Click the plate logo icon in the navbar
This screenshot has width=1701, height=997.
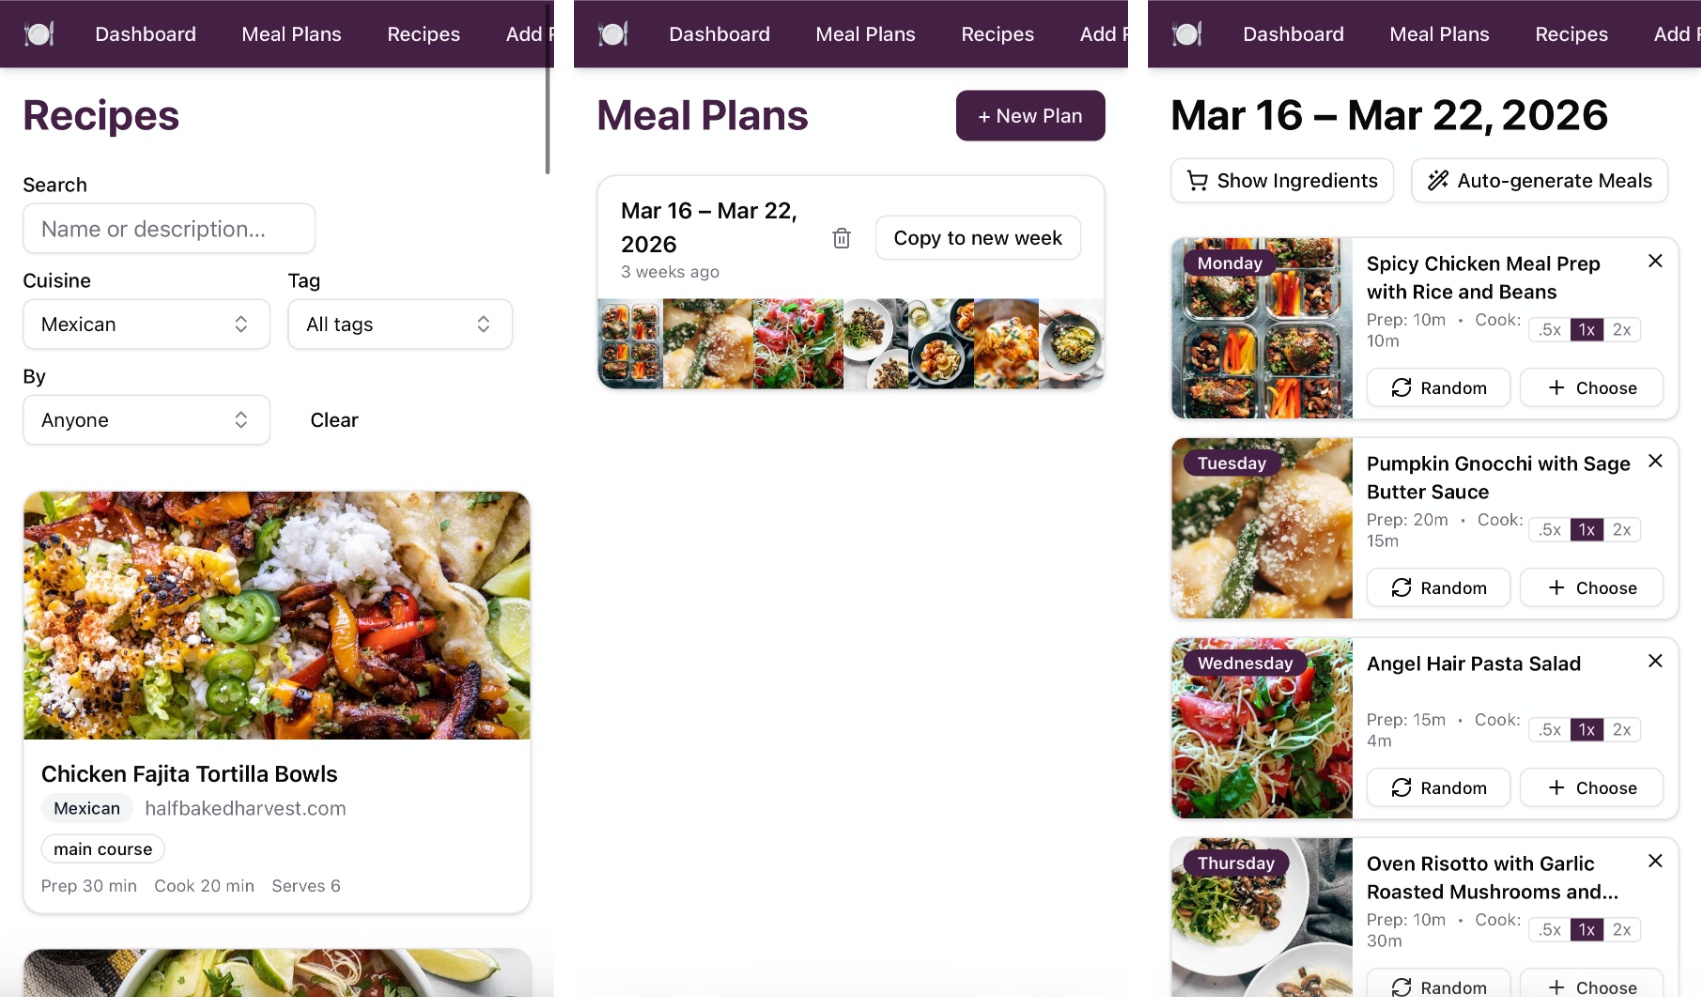tap(39, 33)
